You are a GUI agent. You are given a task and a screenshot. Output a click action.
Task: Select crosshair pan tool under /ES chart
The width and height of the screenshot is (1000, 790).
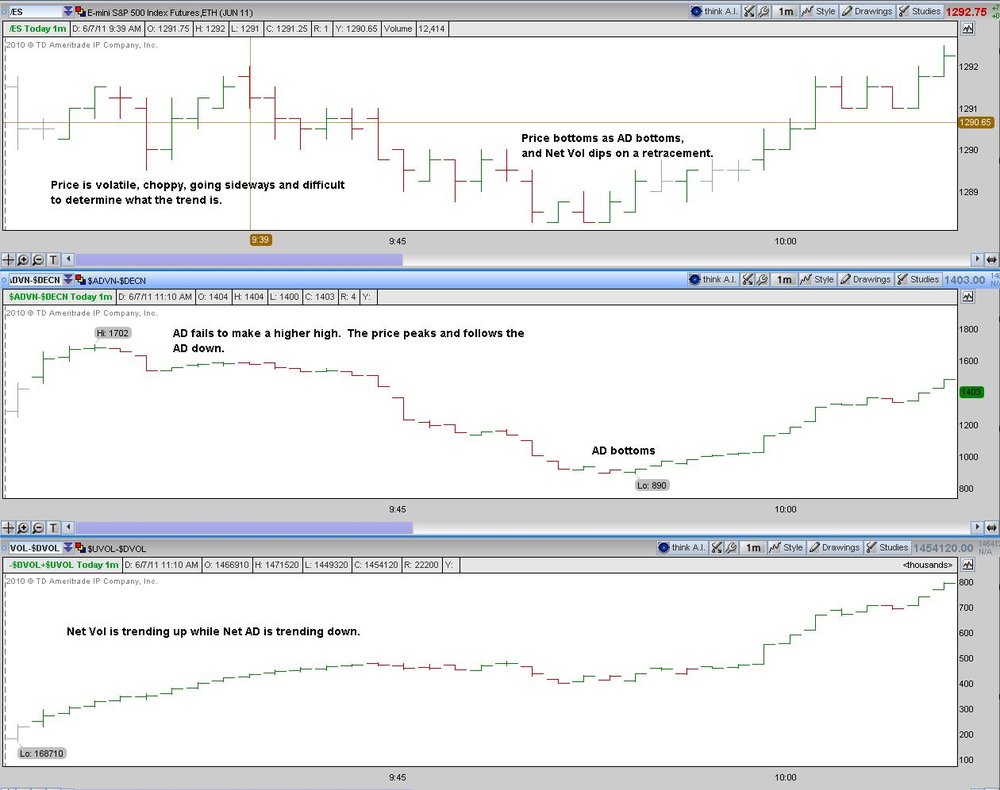(8, 260)
